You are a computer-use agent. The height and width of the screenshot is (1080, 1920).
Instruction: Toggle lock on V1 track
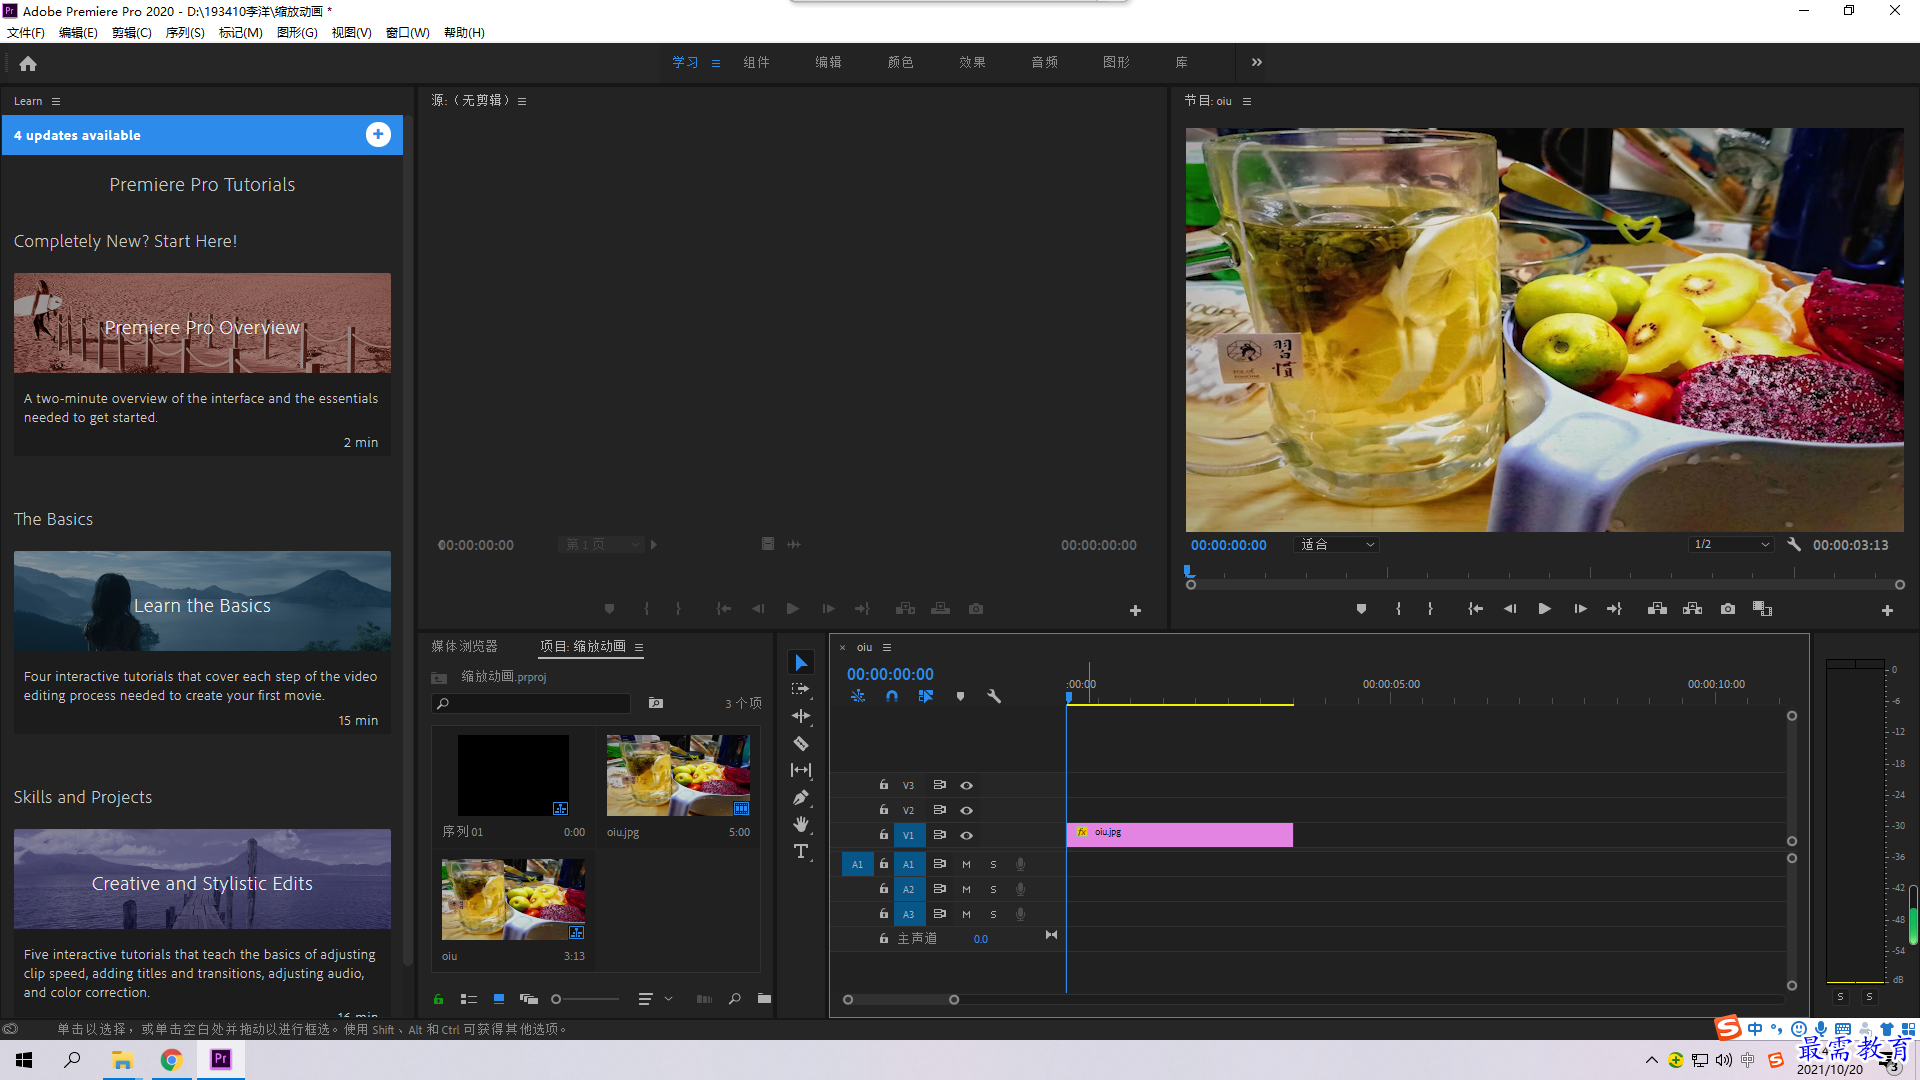click(x=884, y=835)
